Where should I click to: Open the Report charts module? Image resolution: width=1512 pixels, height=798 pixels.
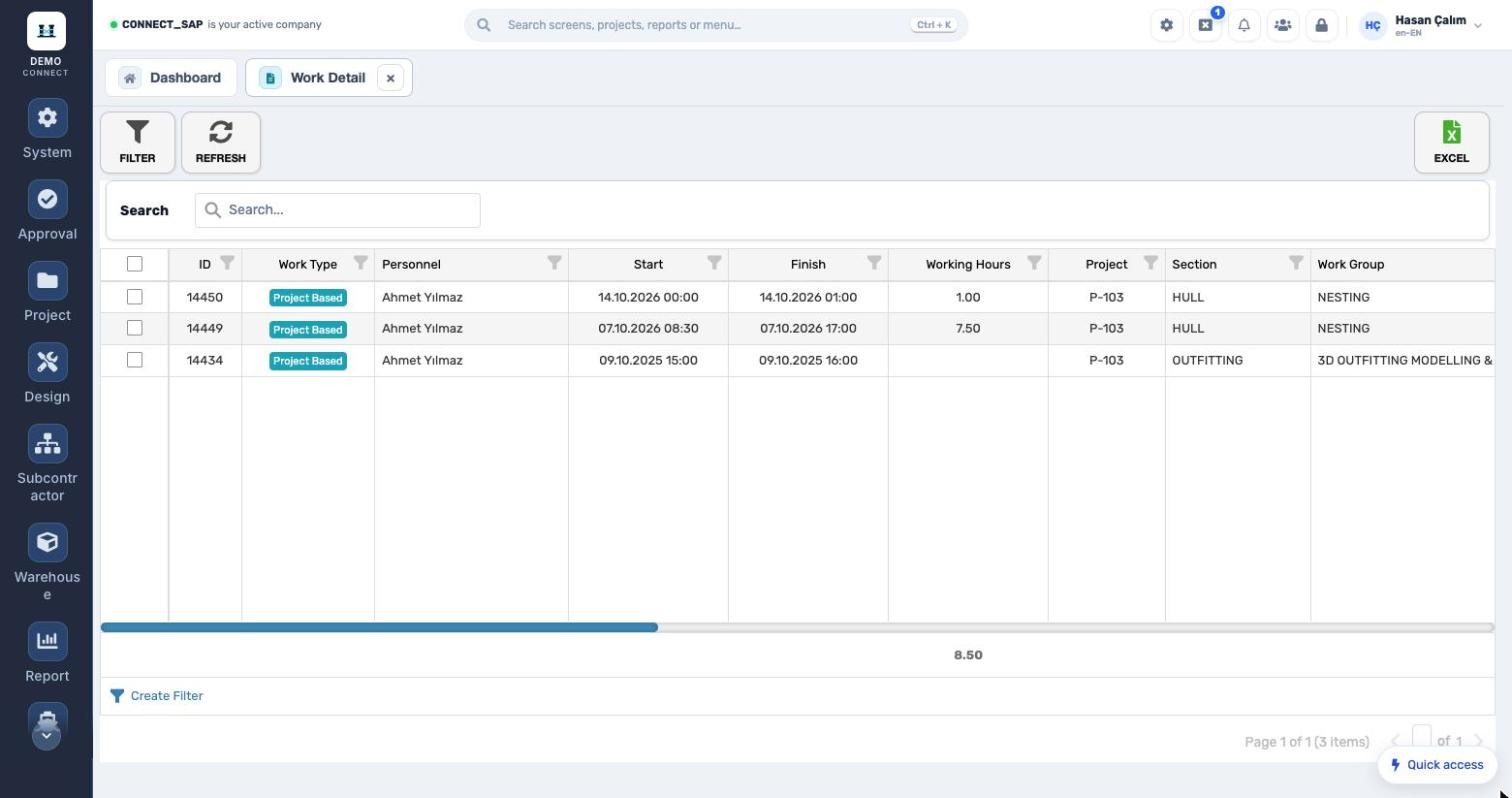(47, 652)
